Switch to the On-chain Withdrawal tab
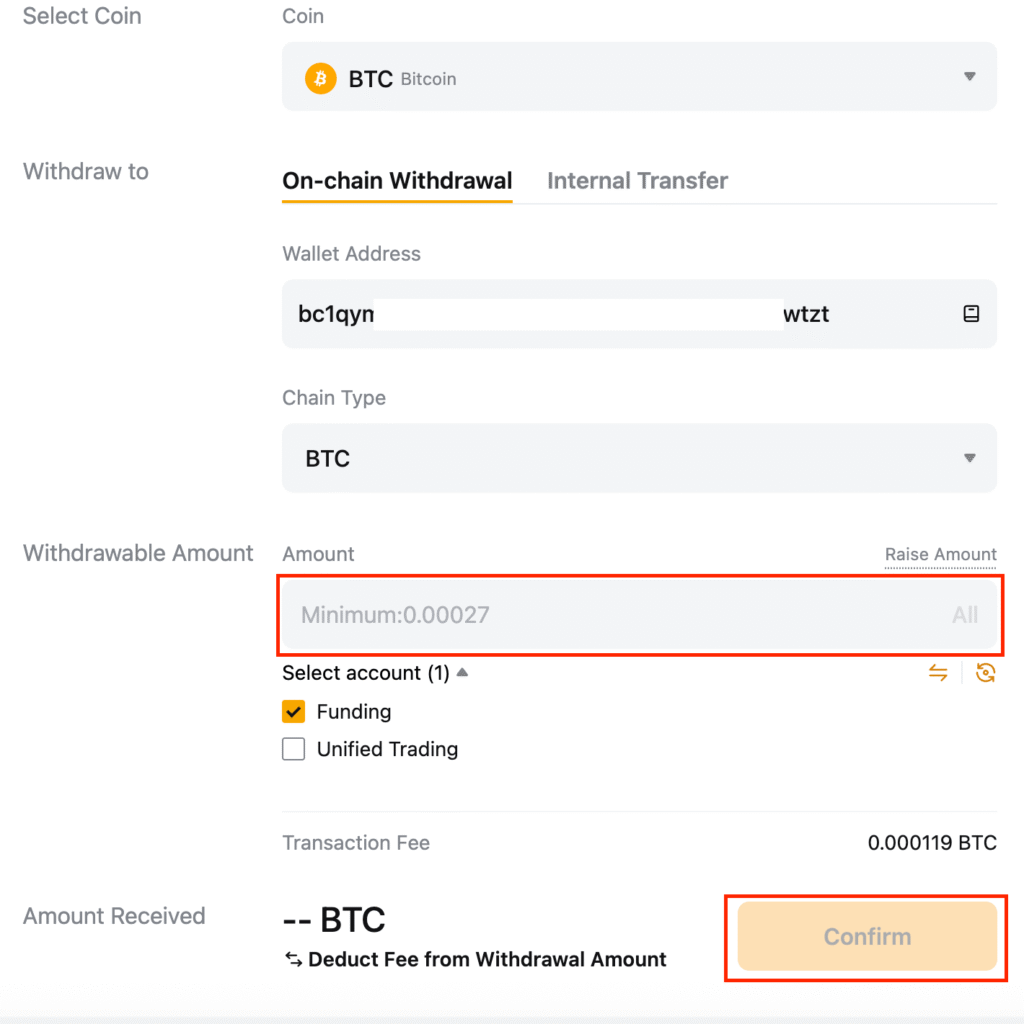 coord(397,181)
